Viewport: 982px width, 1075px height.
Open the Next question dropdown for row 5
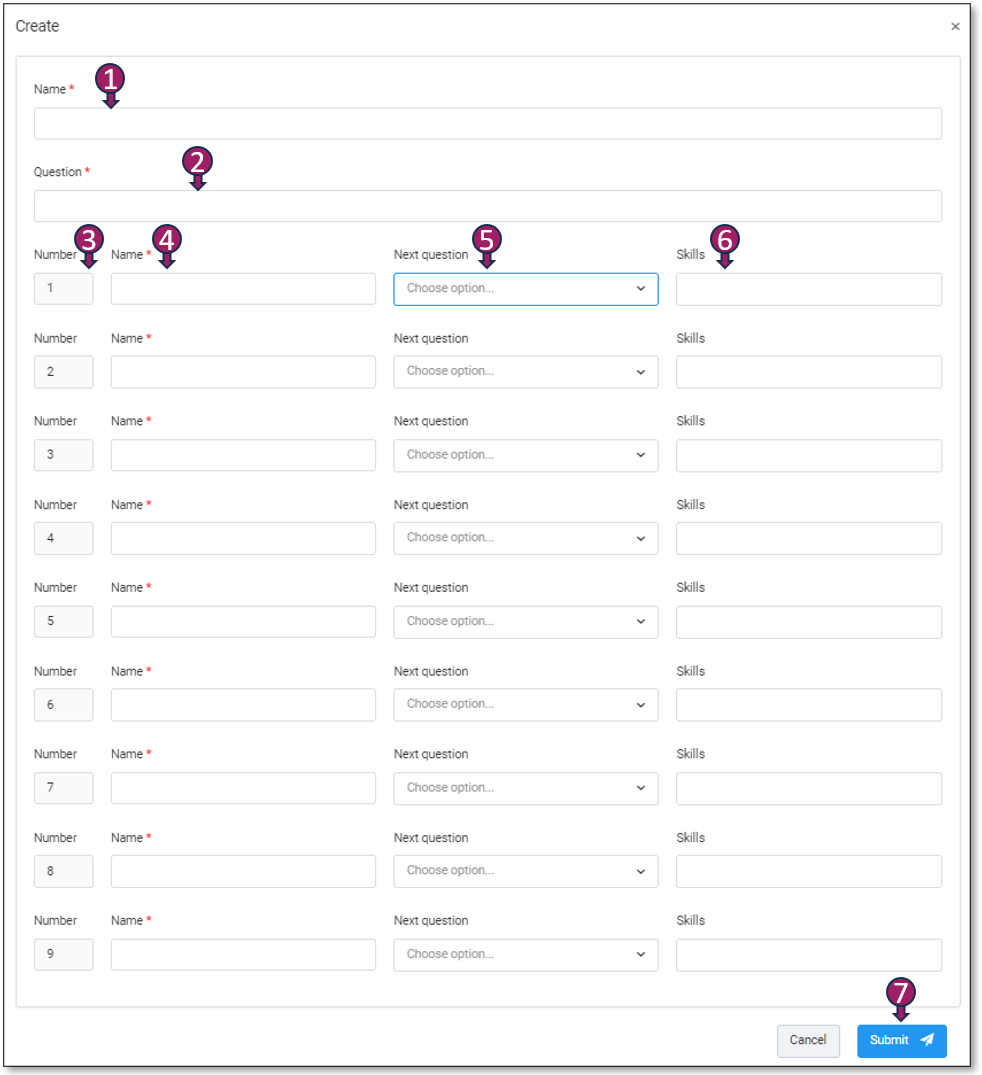pos(525,621)
